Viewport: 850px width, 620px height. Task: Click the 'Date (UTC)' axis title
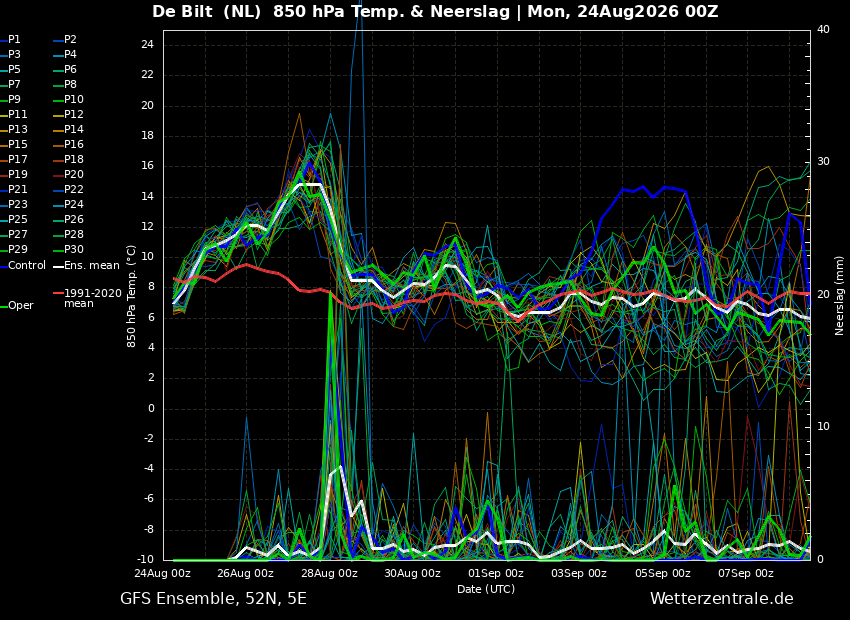tap(486, 589)
